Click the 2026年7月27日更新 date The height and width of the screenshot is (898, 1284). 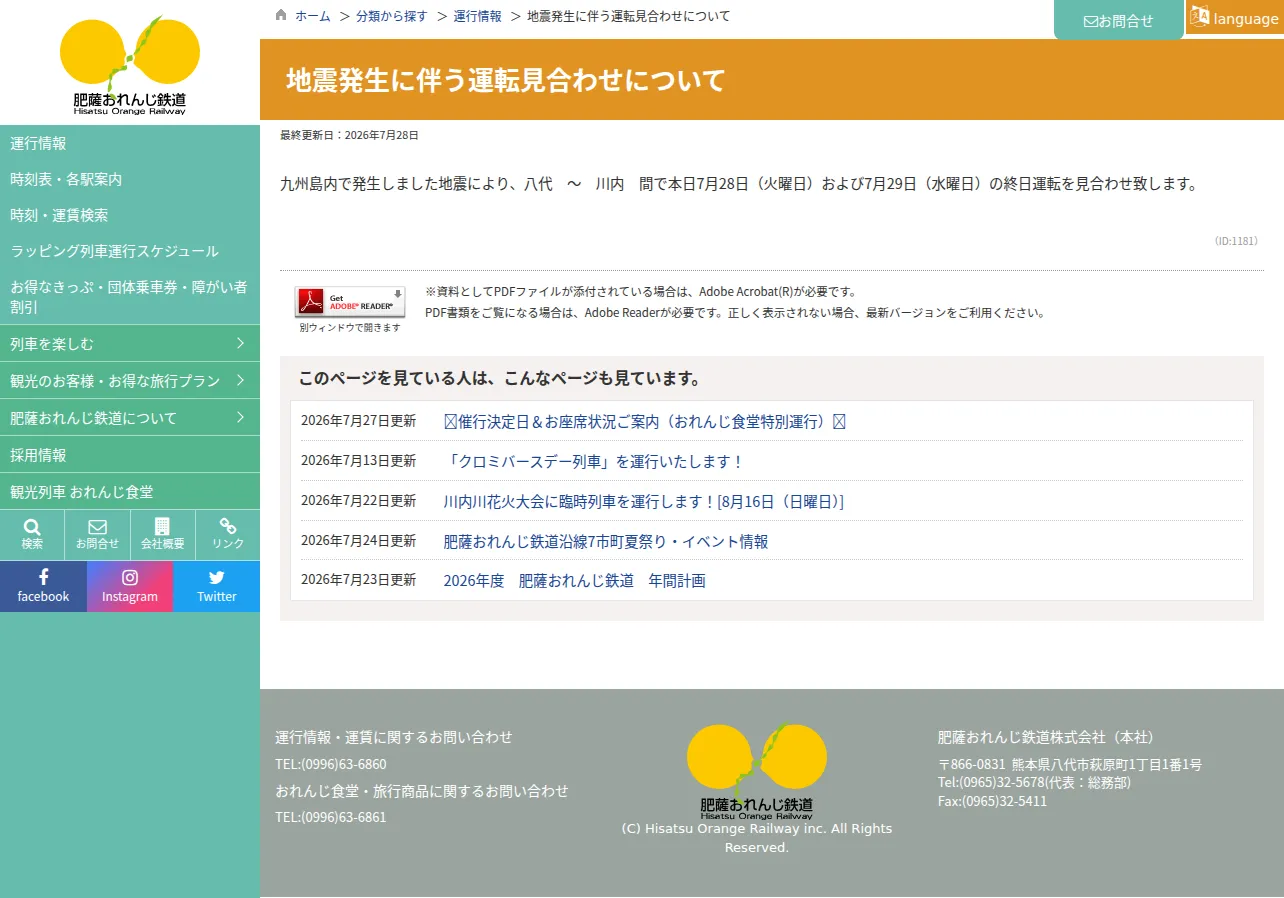pos(358,421)
